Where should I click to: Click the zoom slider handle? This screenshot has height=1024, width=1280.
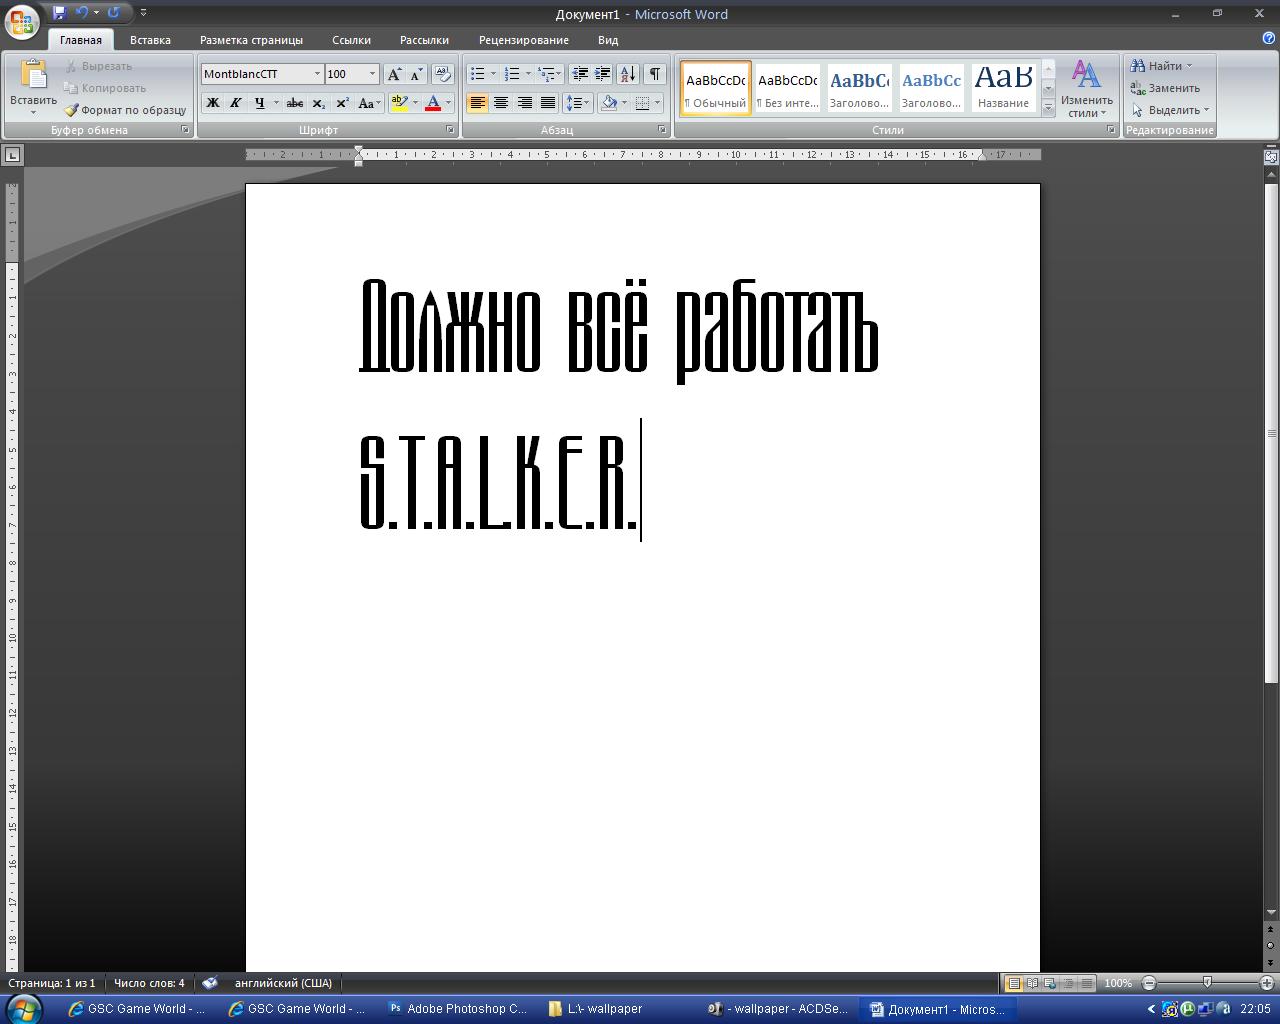[1207, 983]
